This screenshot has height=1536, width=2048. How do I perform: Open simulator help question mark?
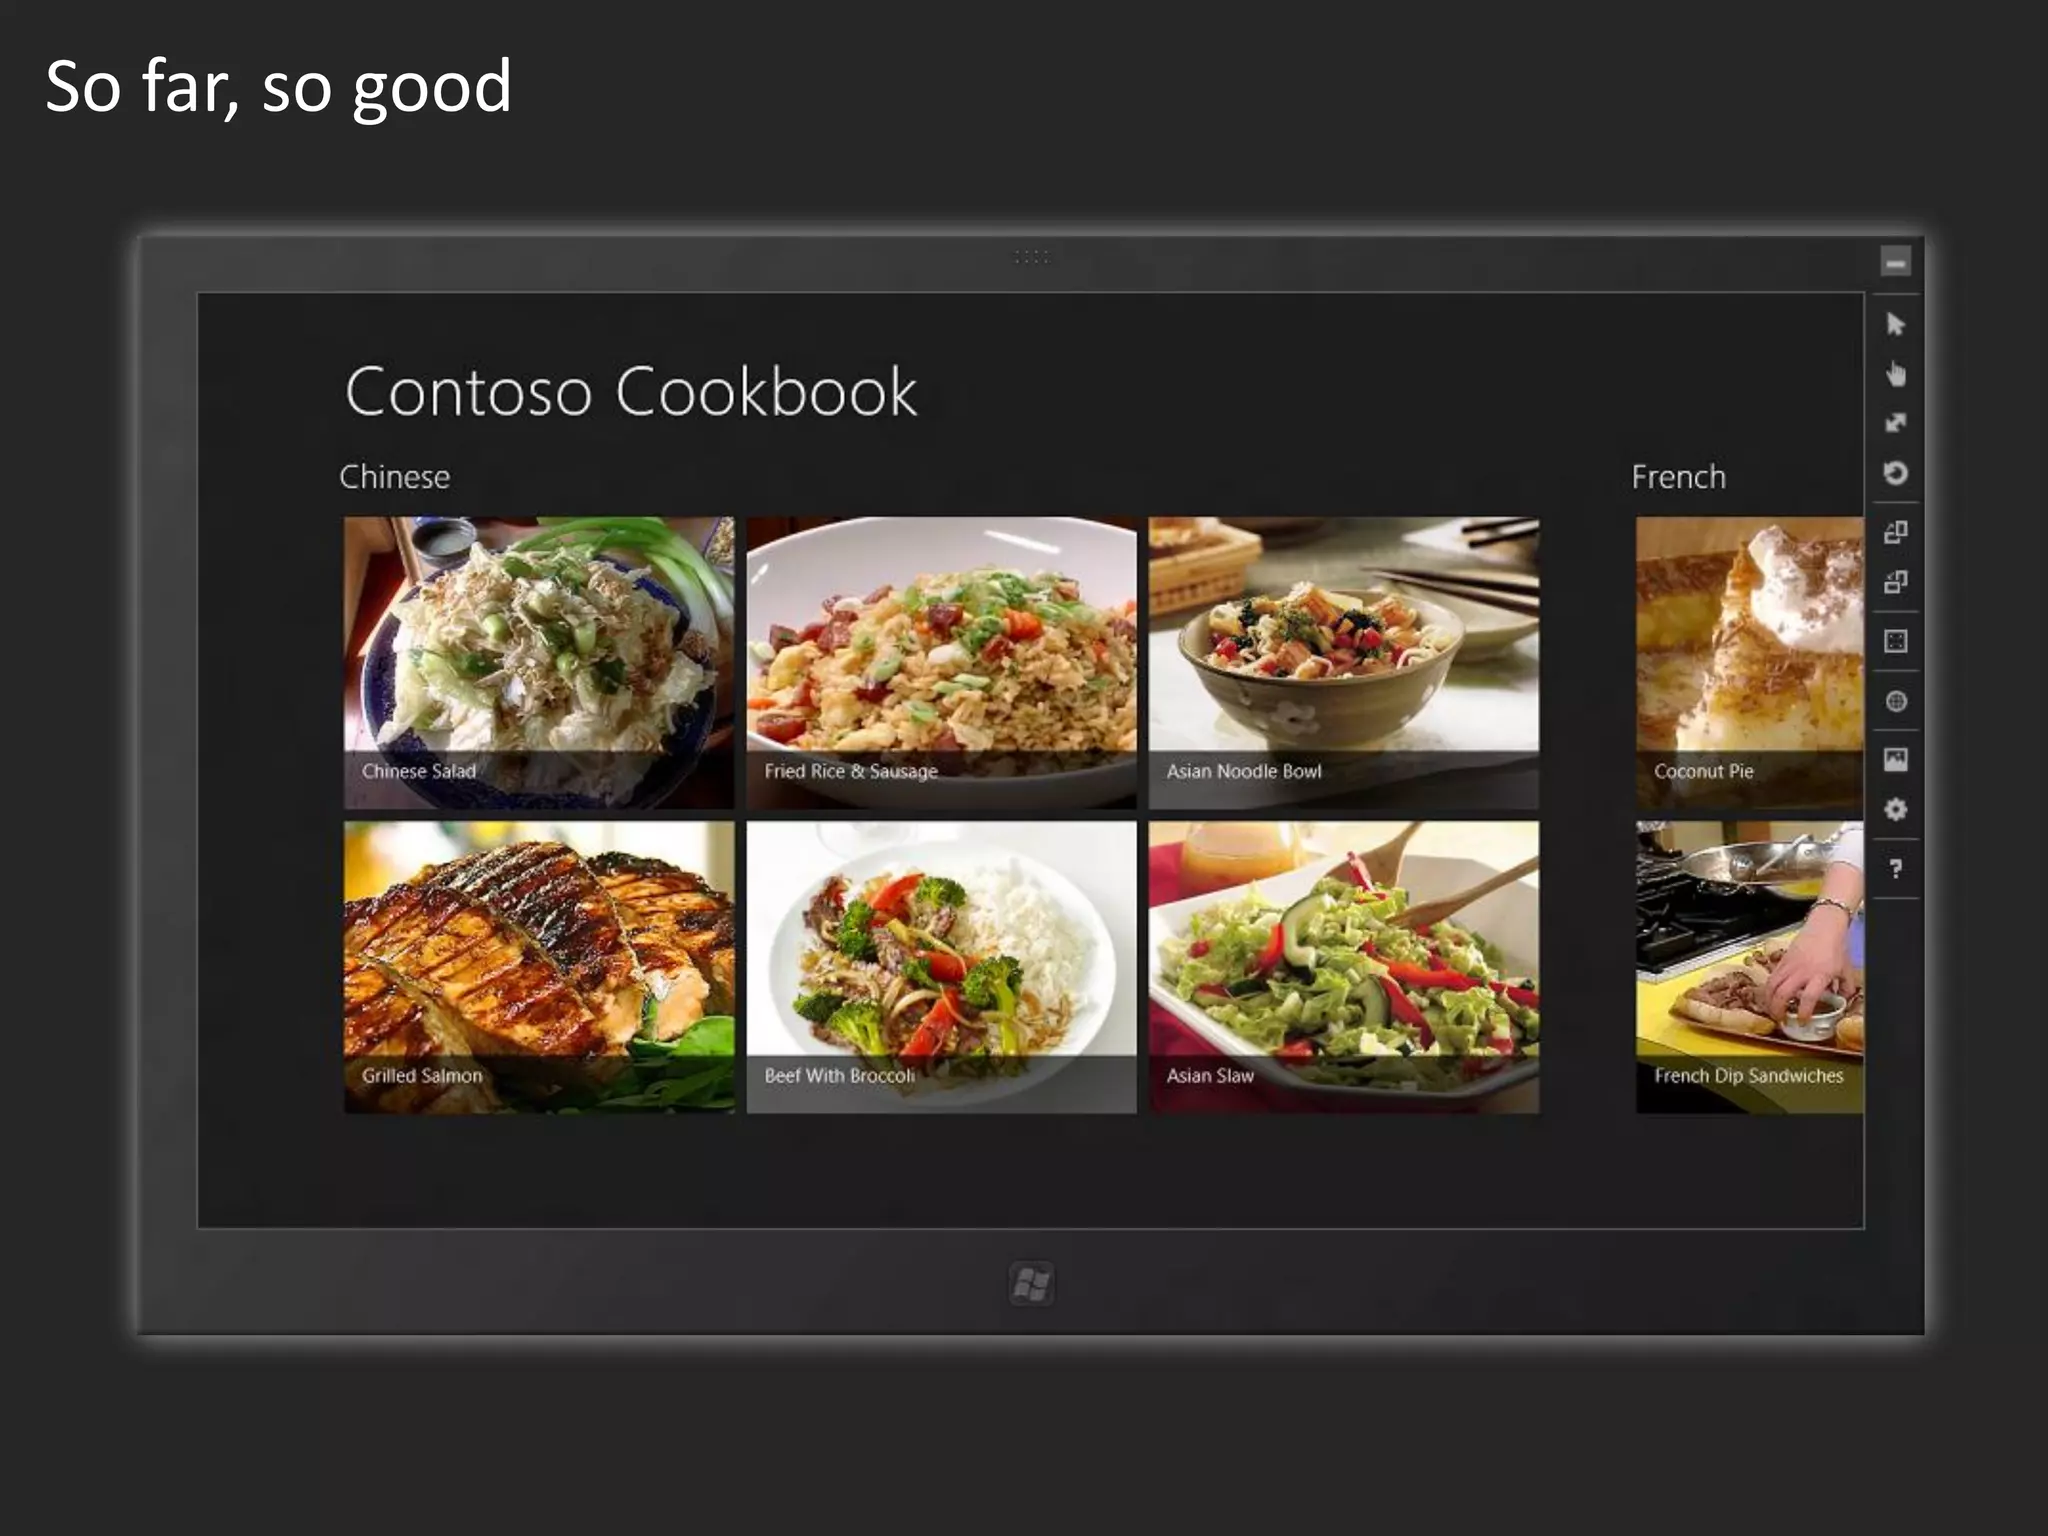click(1895, 869)
